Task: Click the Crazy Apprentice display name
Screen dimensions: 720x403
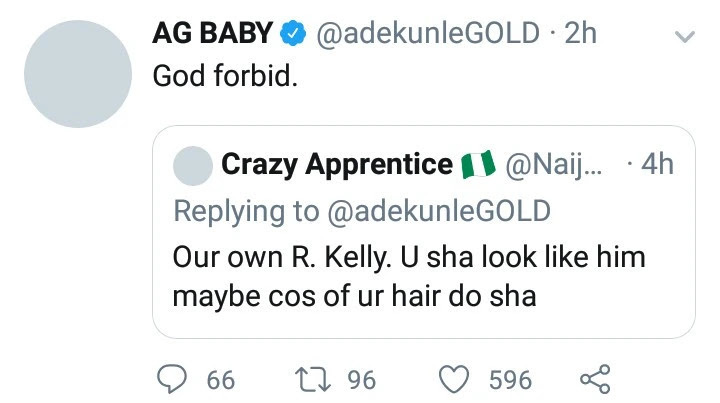Action: tap(336, 165)
